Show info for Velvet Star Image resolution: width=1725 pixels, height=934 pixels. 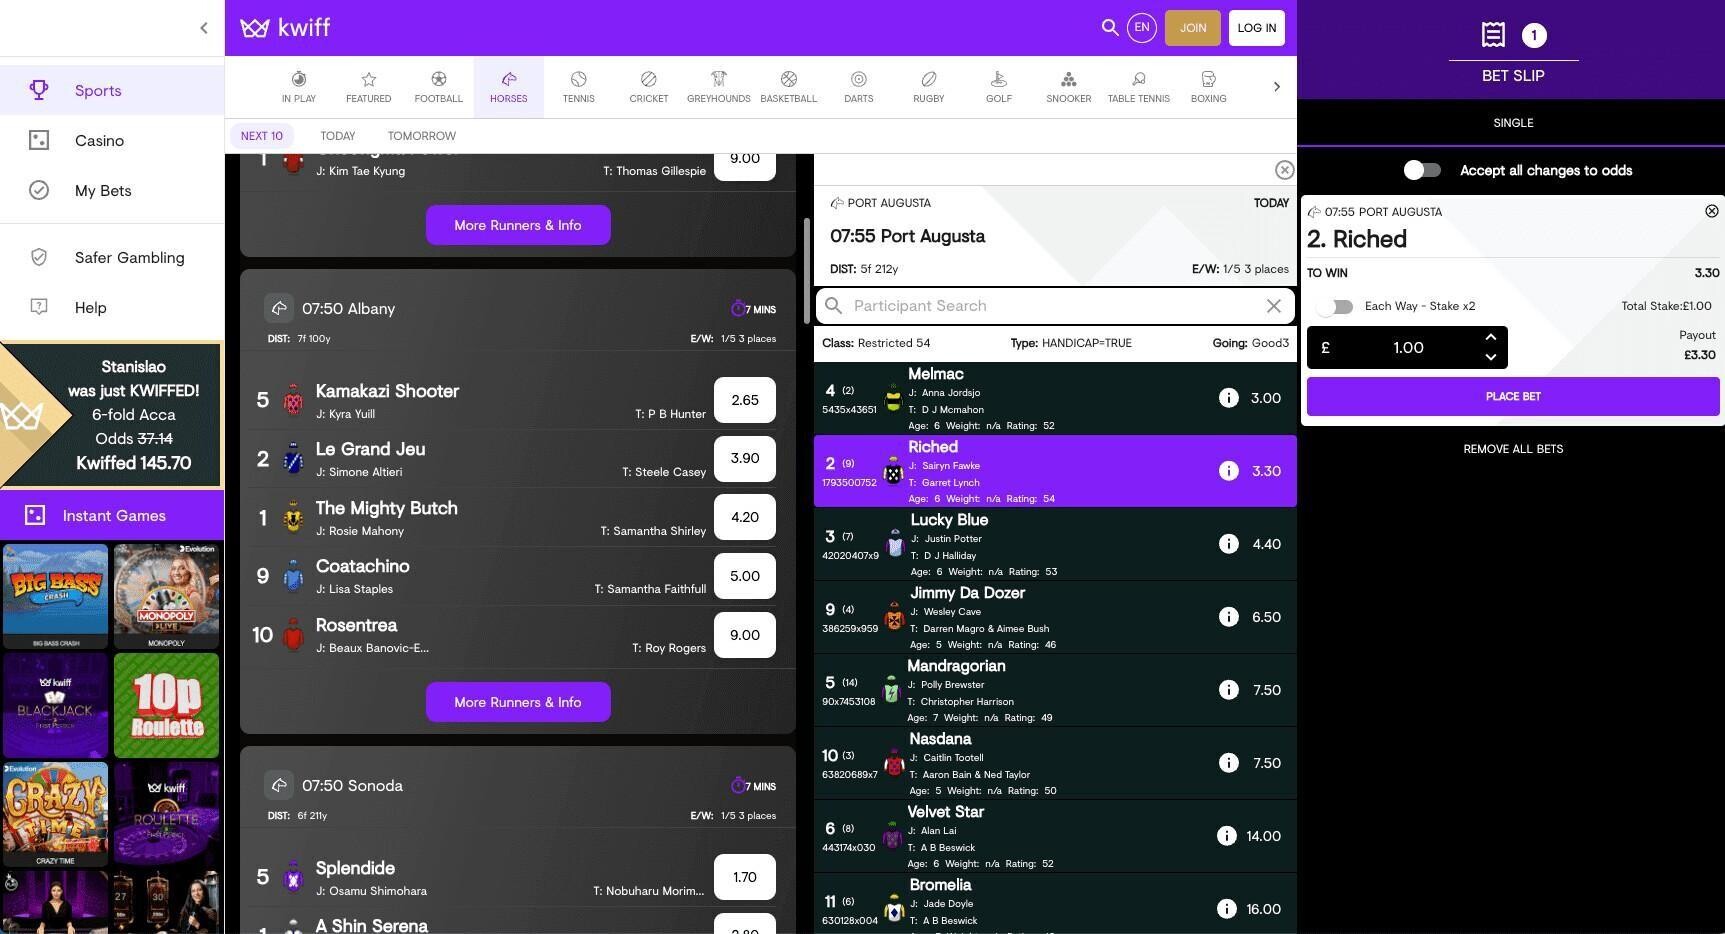[x=1226, y=836]
